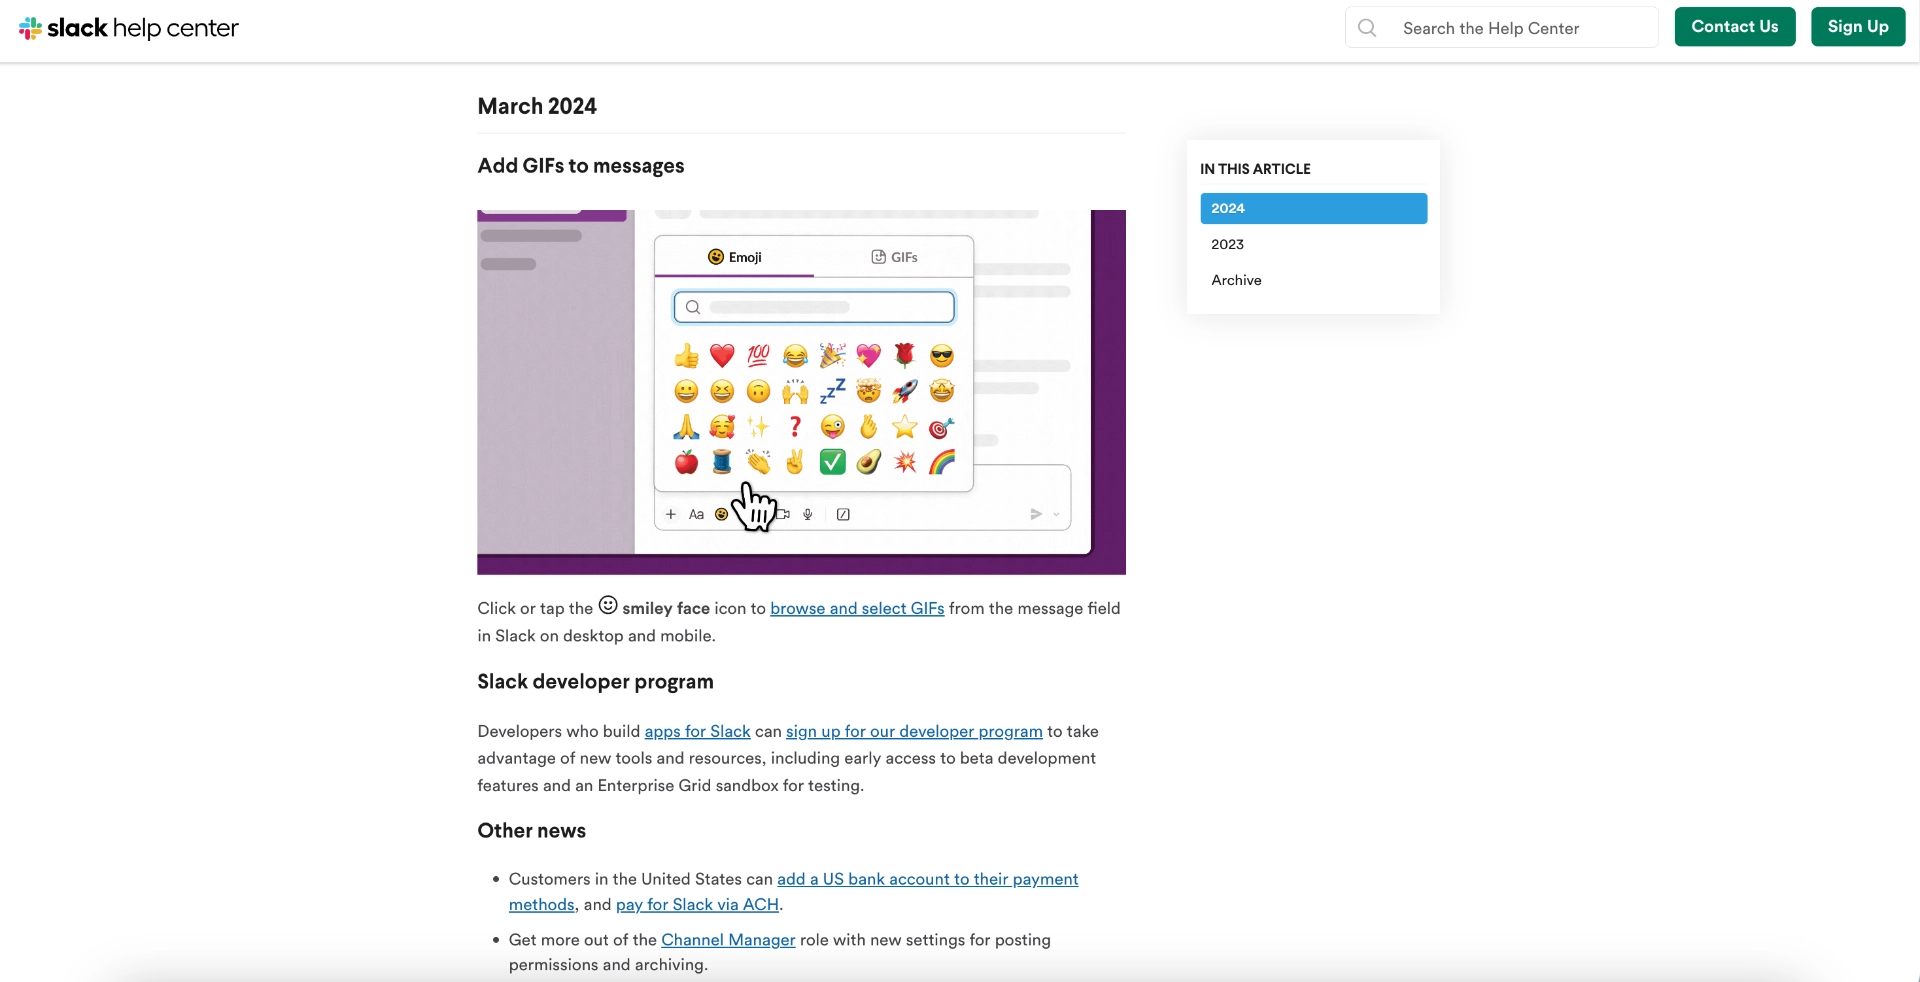Click the paper plane send icon
The height and width of the screenshot is (982, 1920).
point(1037,513)
